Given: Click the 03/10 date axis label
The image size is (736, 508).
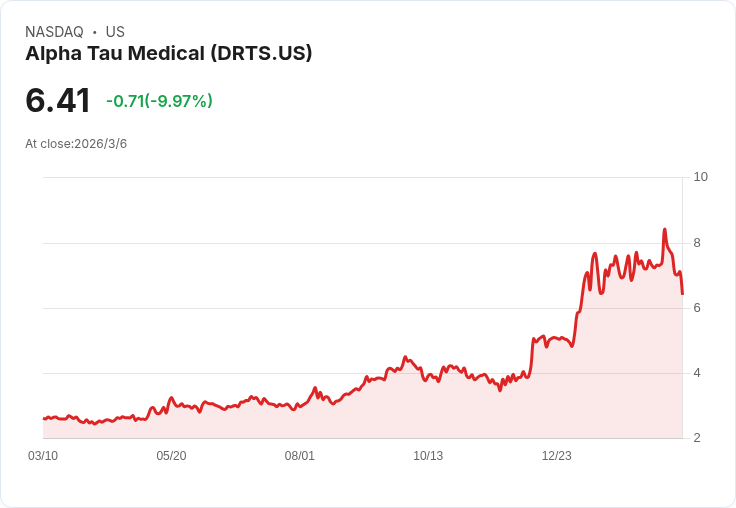Looking at the screenshot, I should (43, 456).
